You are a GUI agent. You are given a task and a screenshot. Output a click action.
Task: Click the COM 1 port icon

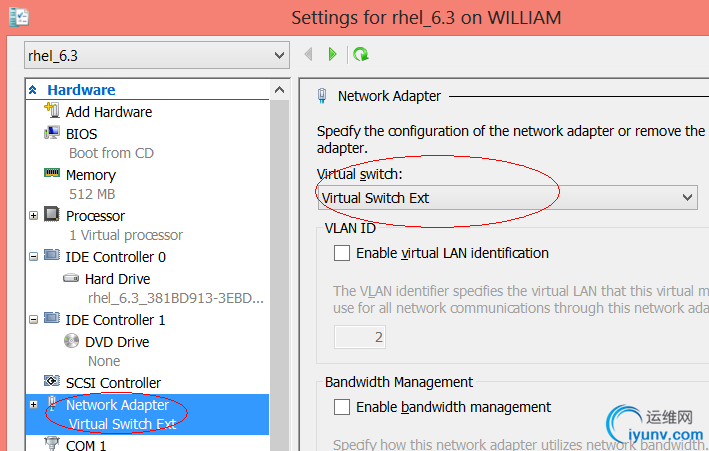tap(53, 445)
